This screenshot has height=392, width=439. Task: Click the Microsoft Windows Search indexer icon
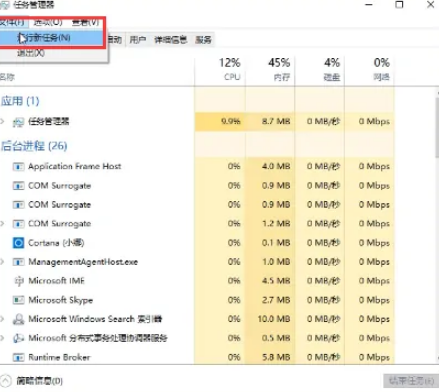[18, 319]
